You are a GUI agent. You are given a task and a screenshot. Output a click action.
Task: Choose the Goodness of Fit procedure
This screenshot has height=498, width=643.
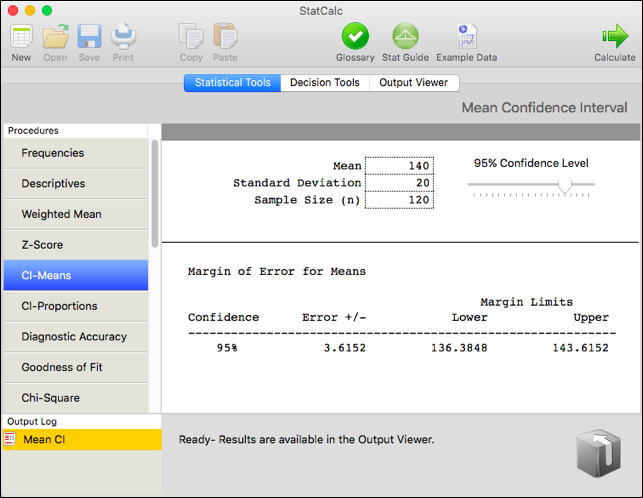[76, 367]
